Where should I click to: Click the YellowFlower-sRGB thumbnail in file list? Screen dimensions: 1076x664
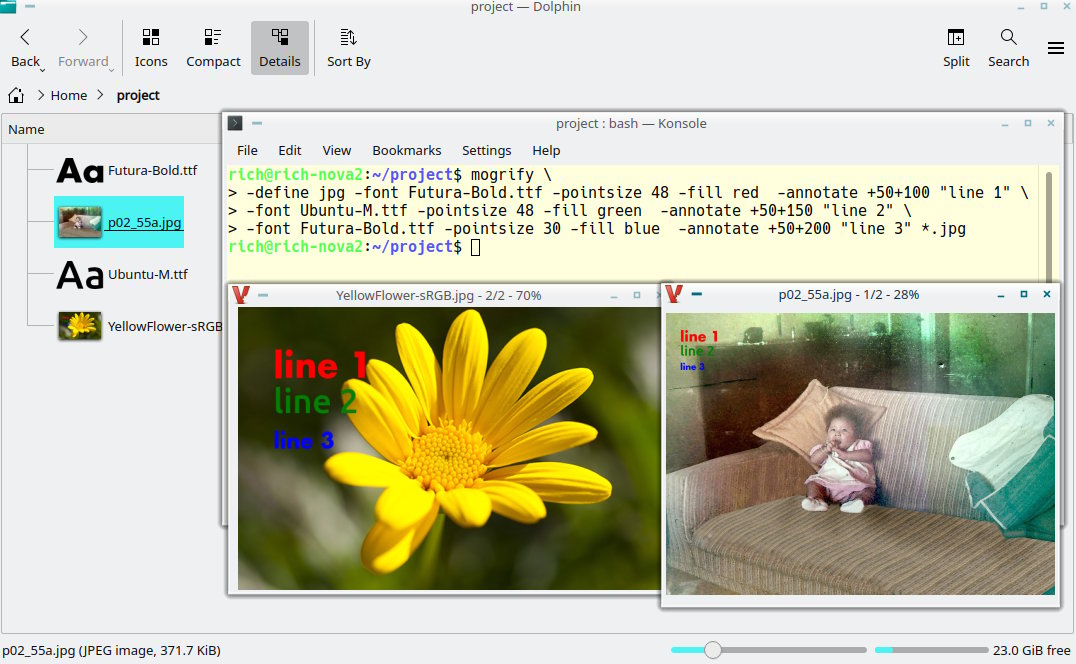(80, 326)
